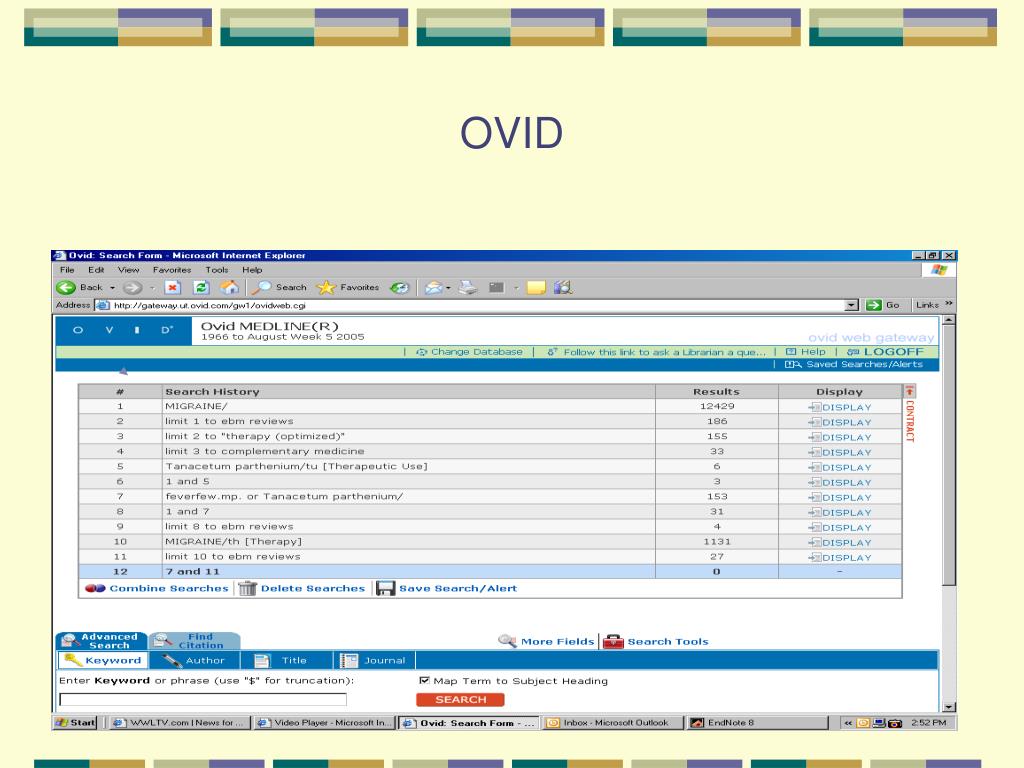Viewport: 1024px width, 768px height.
Task: Toggle Map Term to Subject Heading checkbox
Action: (x=424, y=680)
